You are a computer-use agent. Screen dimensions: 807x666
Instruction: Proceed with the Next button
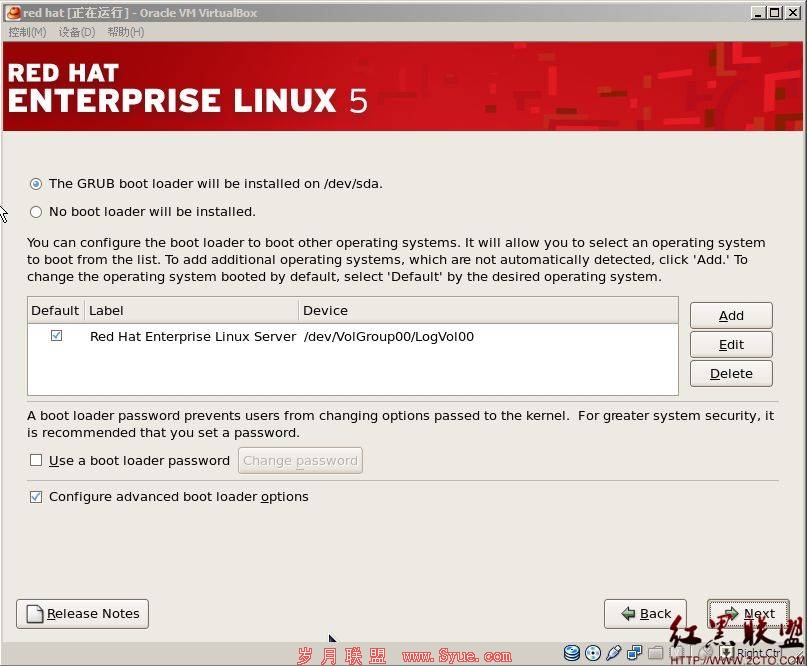pos(748,614)
